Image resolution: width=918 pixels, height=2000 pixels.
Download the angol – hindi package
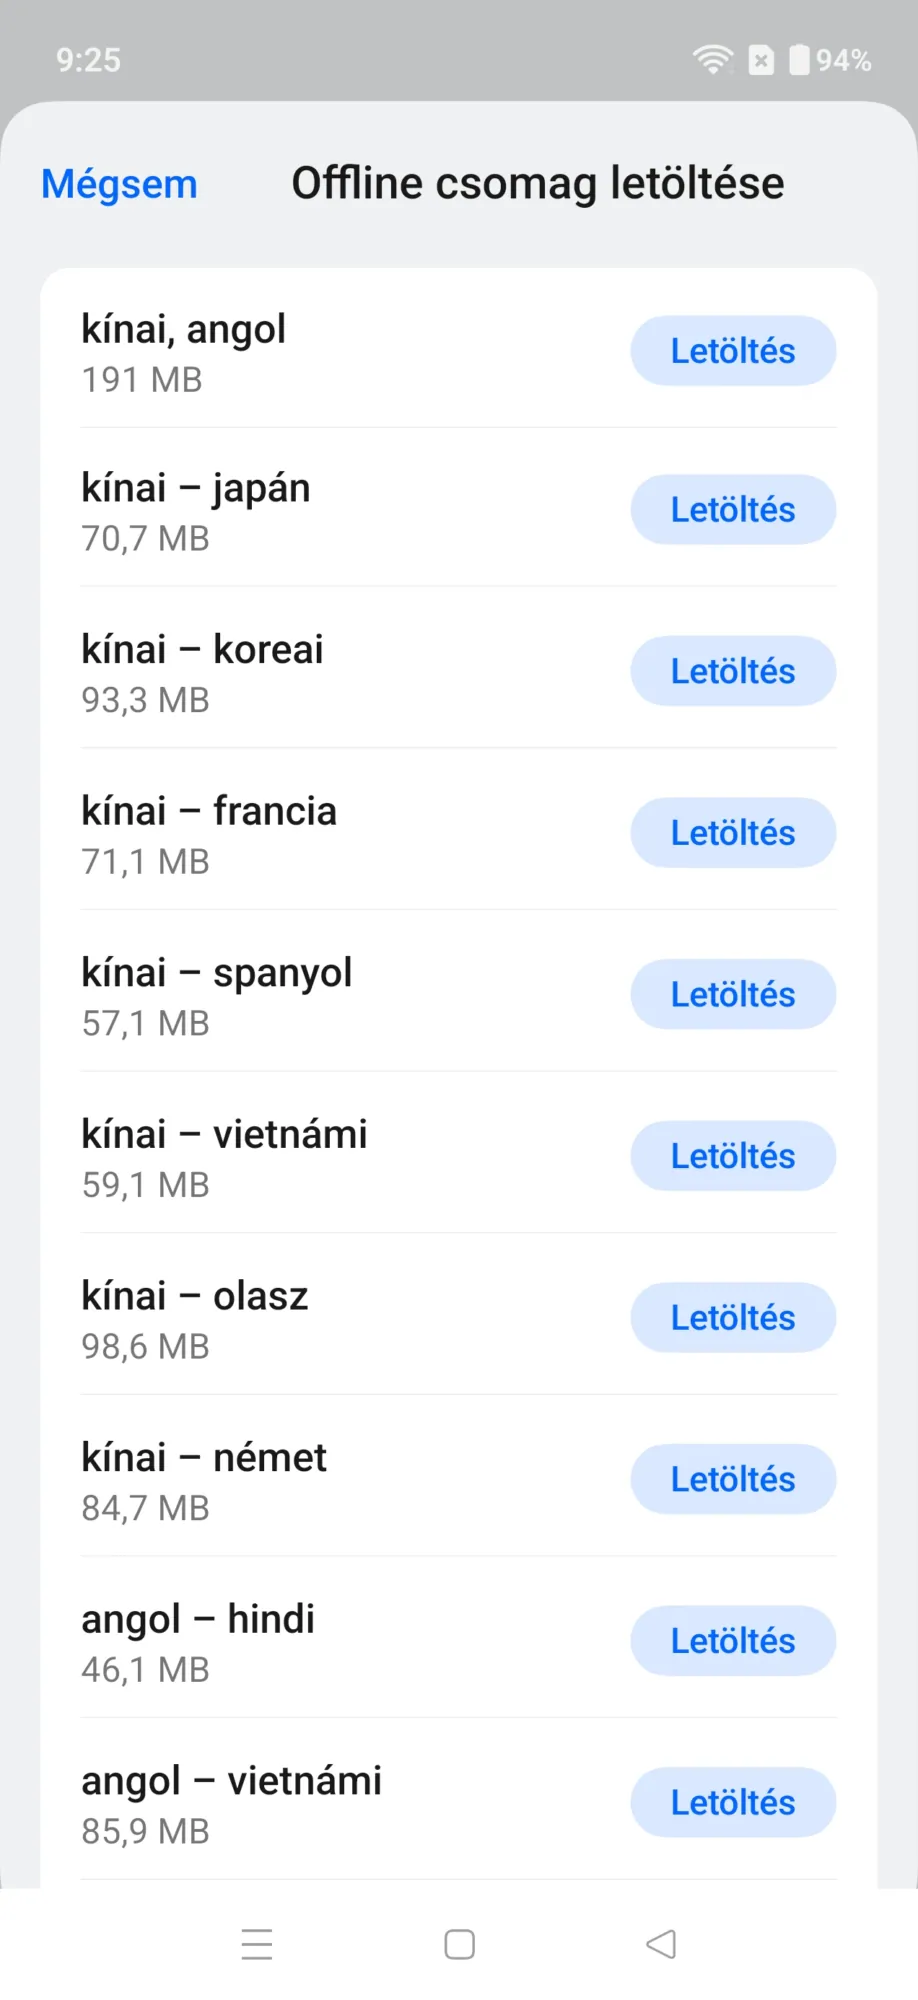click(733, 1641)
